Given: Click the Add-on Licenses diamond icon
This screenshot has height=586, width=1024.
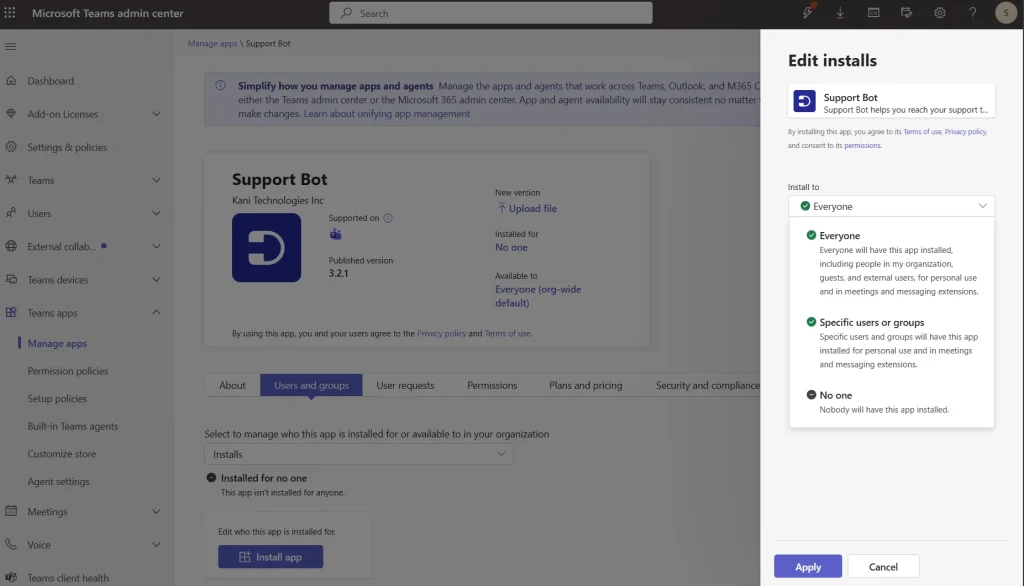Looking at the screenshot, I should [x=11, y=114].
